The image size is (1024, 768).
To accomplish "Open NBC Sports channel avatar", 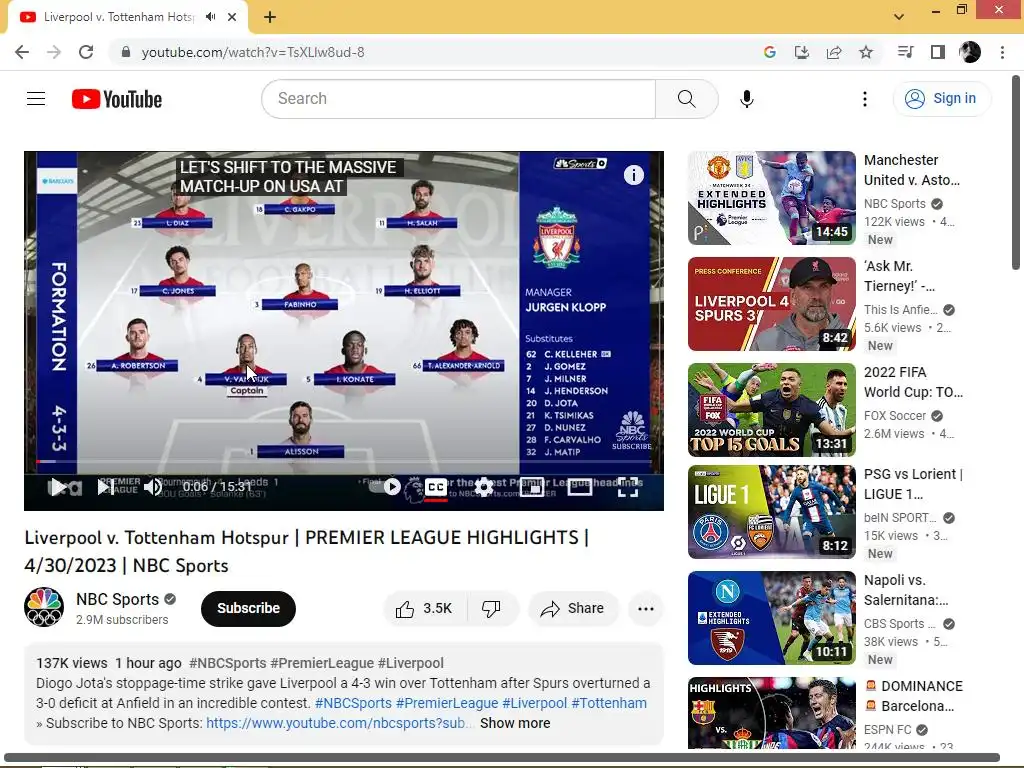I will click(44, 607).
